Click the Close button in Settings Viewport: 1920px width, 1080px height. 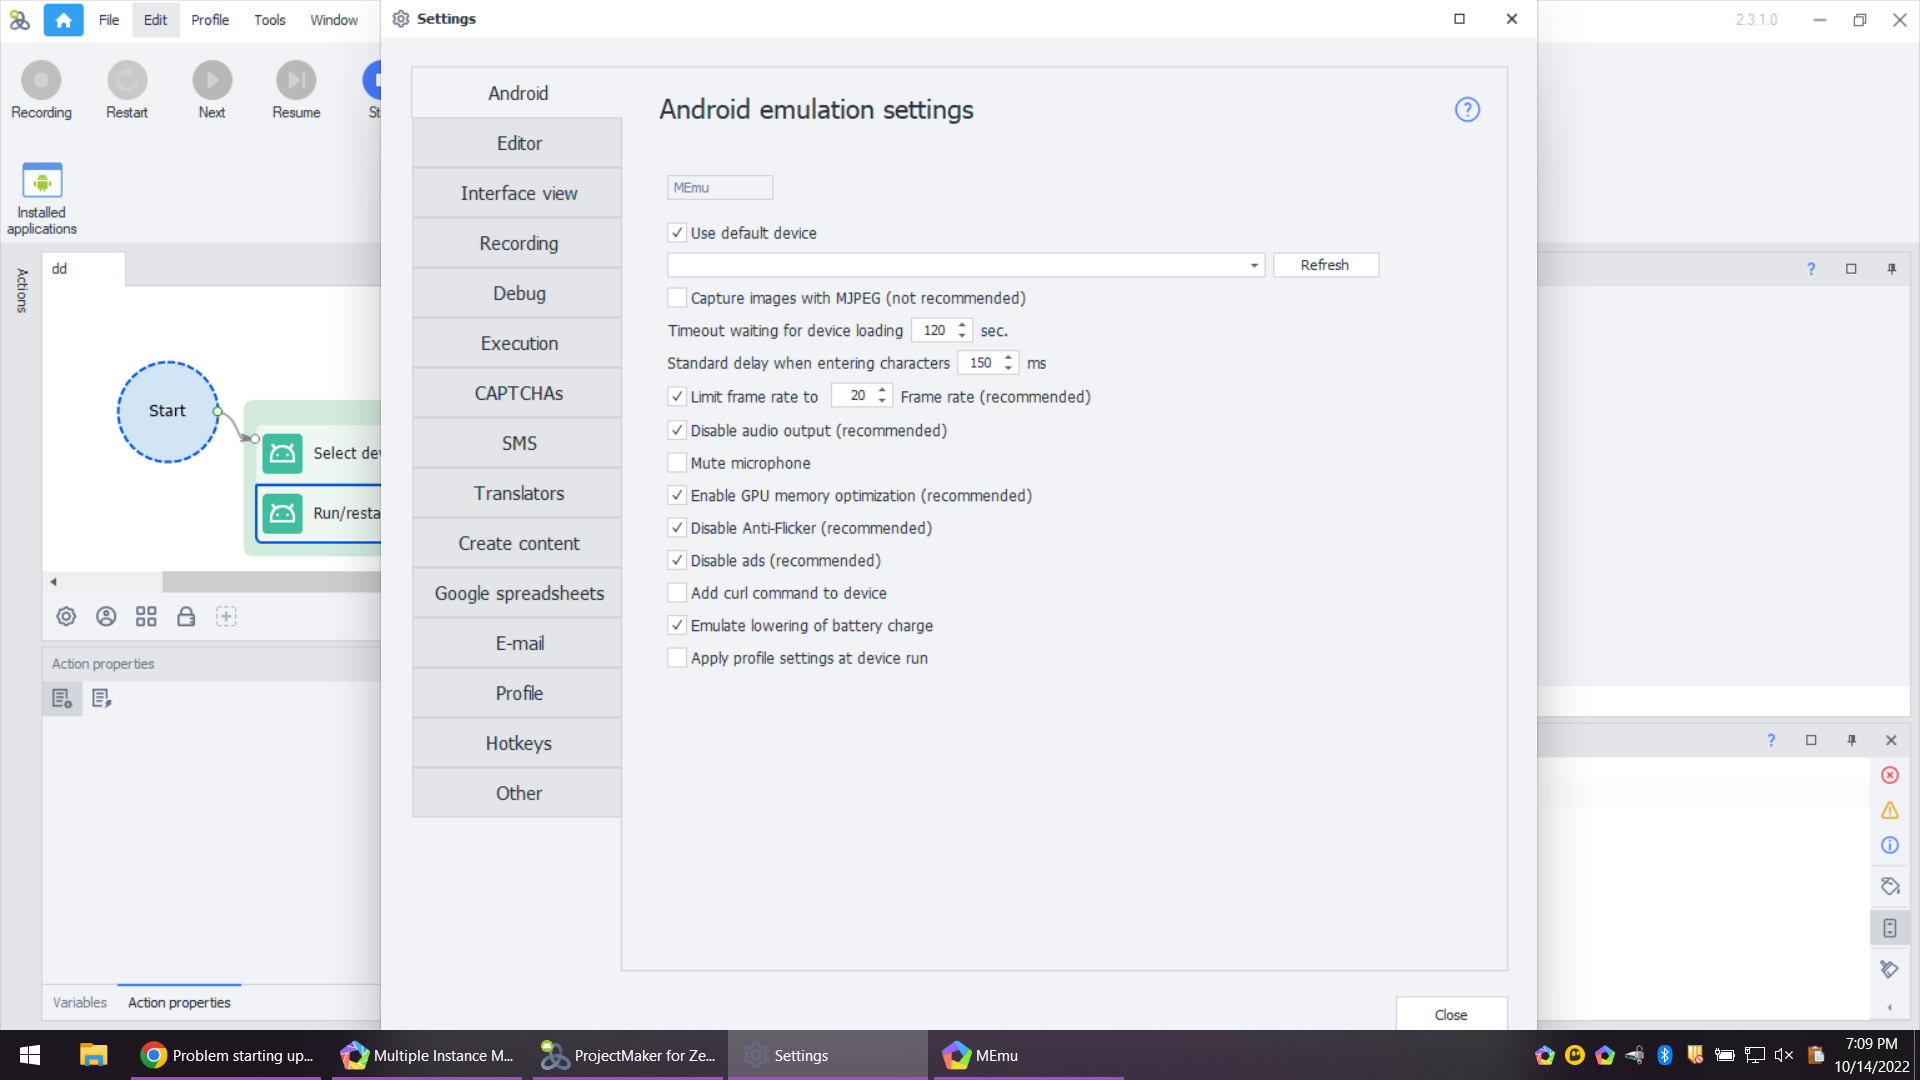(x=1450, y=1014)
